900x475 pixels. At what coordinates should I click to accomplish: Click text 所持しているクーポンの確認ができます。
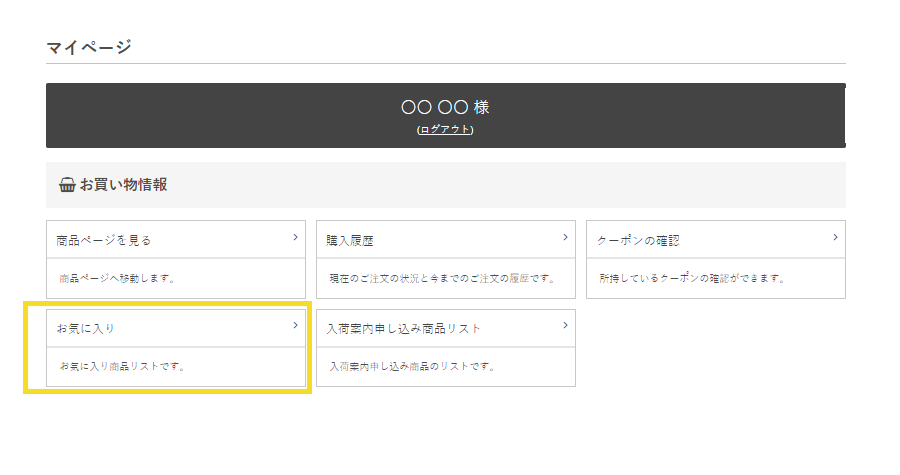tap(691, 278)
